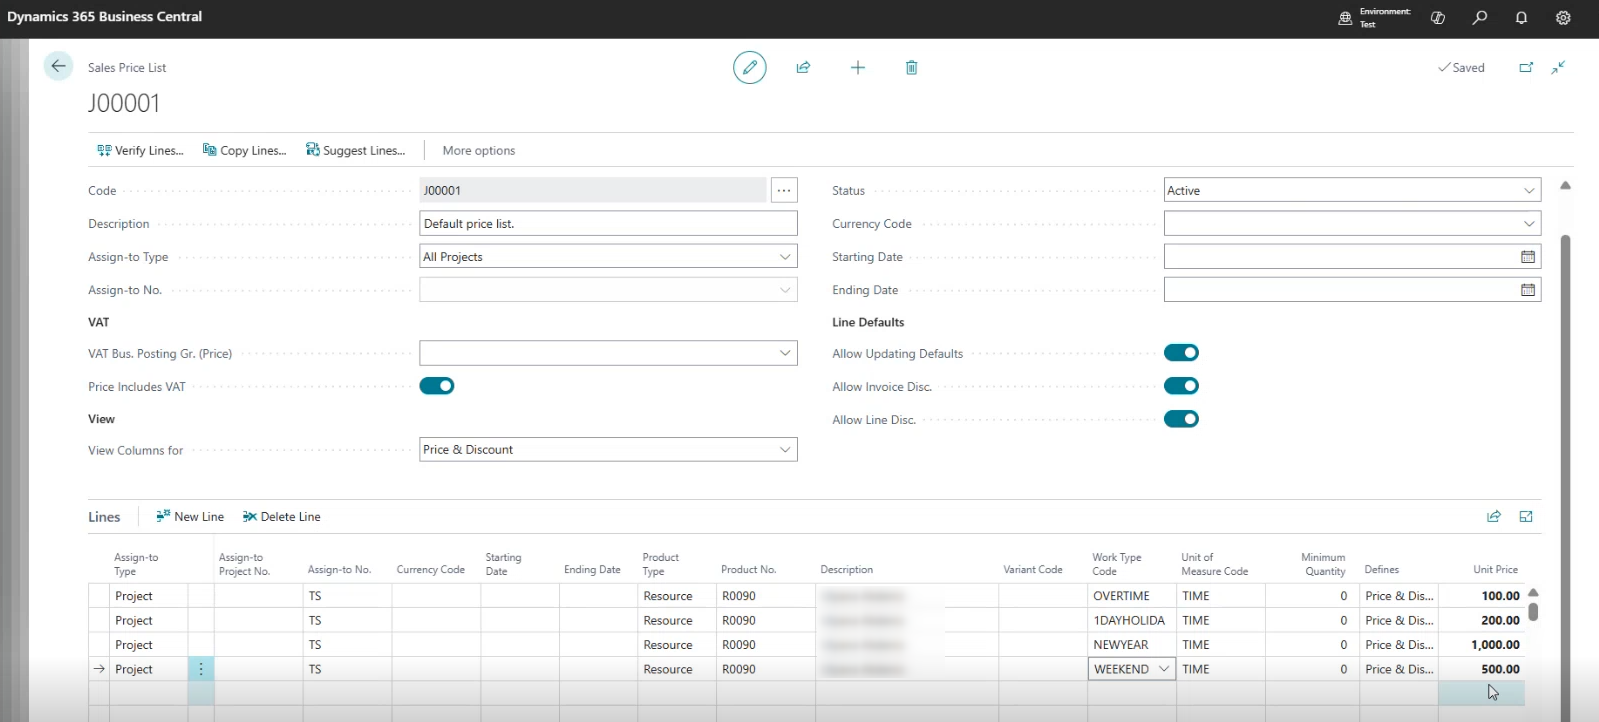The height and width of the screenshot is (722, 1599).
Task: Click Work Type Code column header
Action: [x=1116, y=564]
